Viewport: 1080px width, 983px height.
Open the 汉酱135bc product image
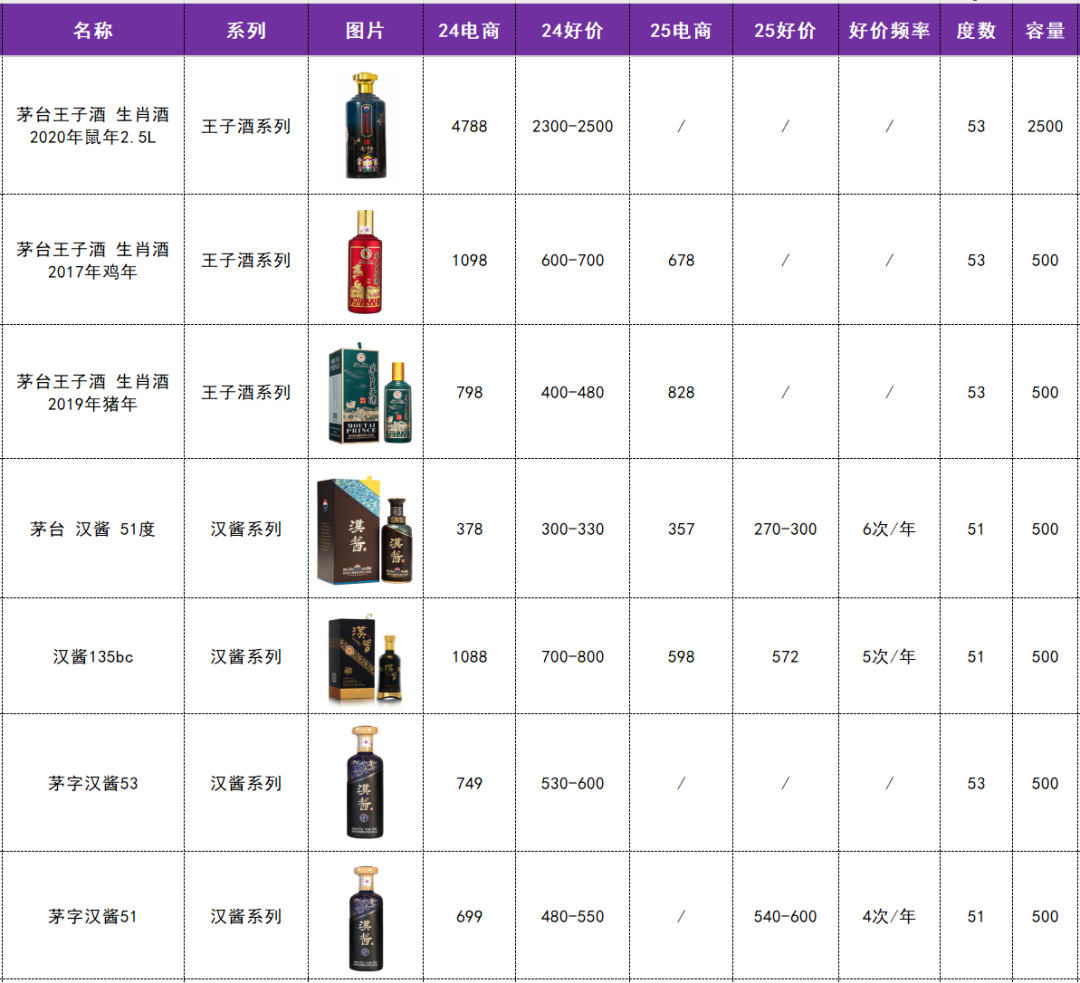click(365, 659)
